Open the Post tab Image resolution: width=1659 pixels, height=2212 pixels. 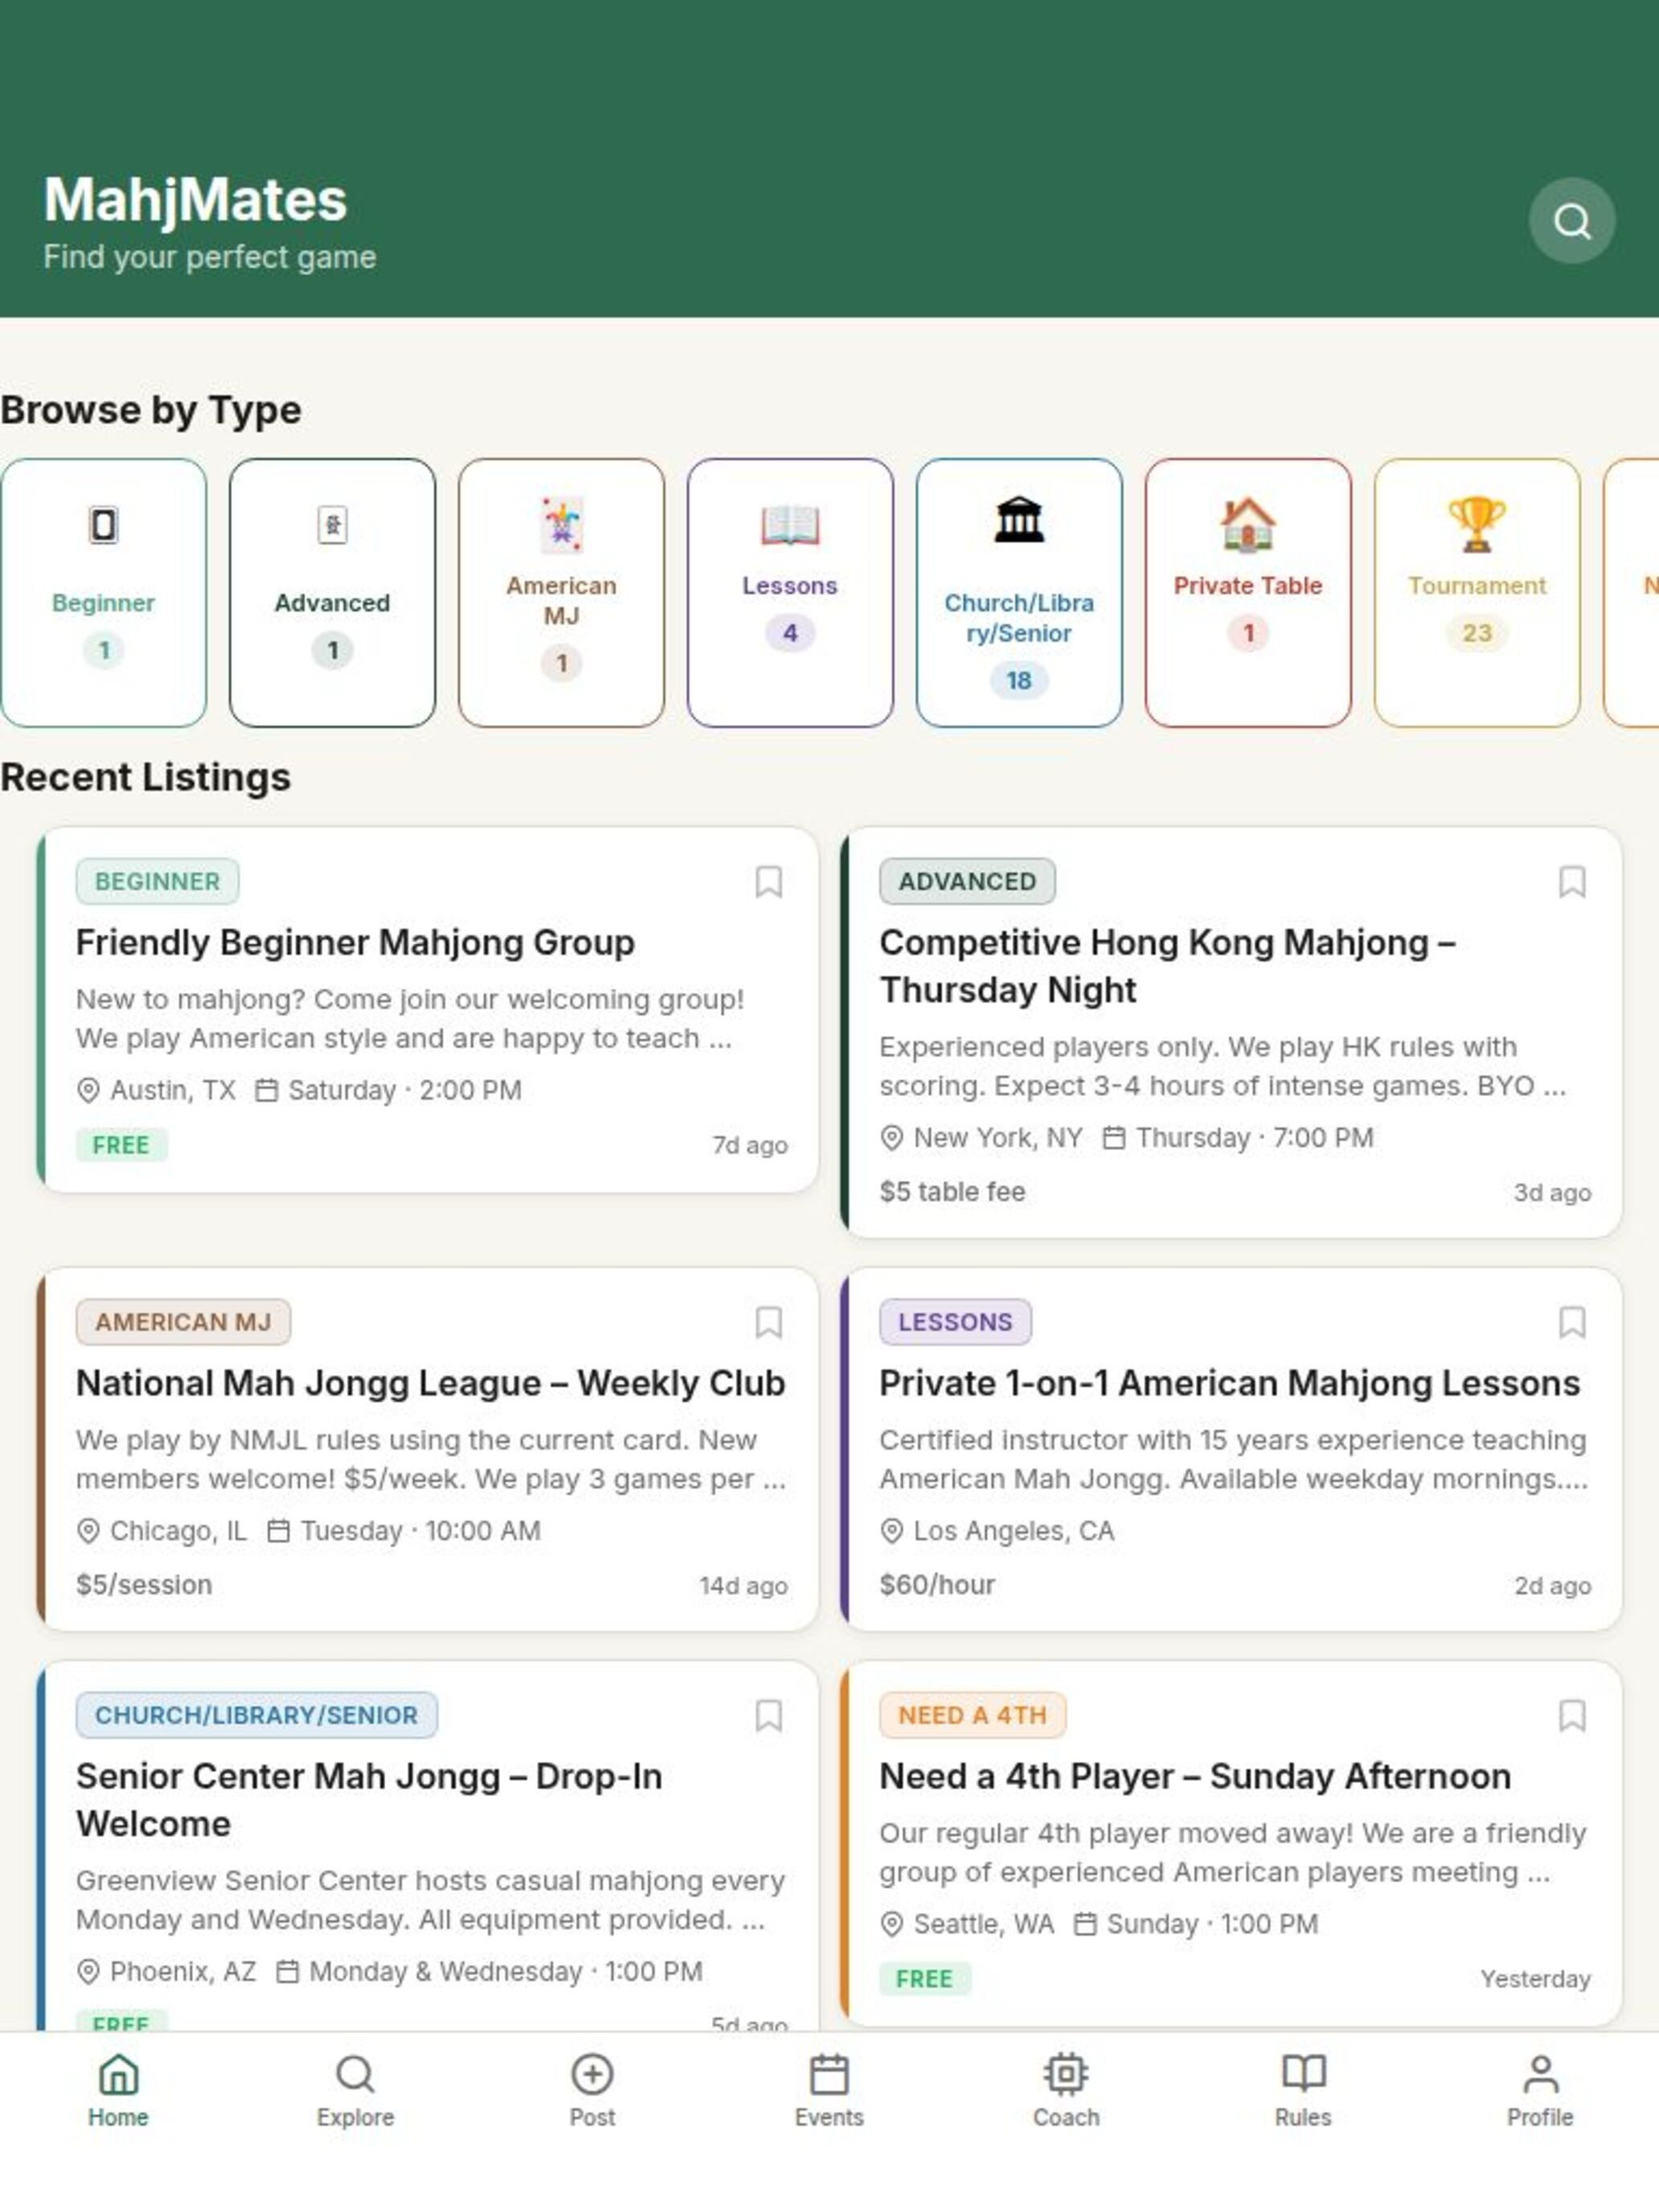[592, 2090]
